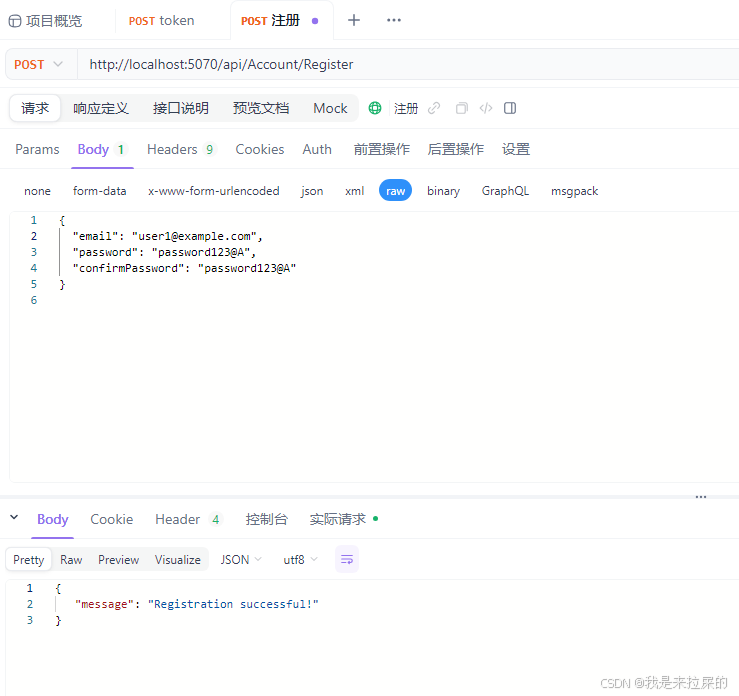The image size is (739, 696).
Task: Click the confirmPassword line in request body
Action: 184,268
